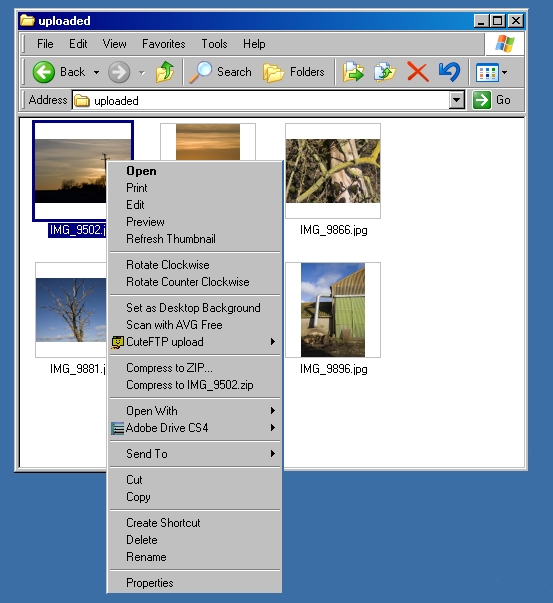This screenshot has width=553, height=603.
Task: Select the IMG_9896.jpg thumbnail
Action: pyautogui.click(x=333, y=310)
